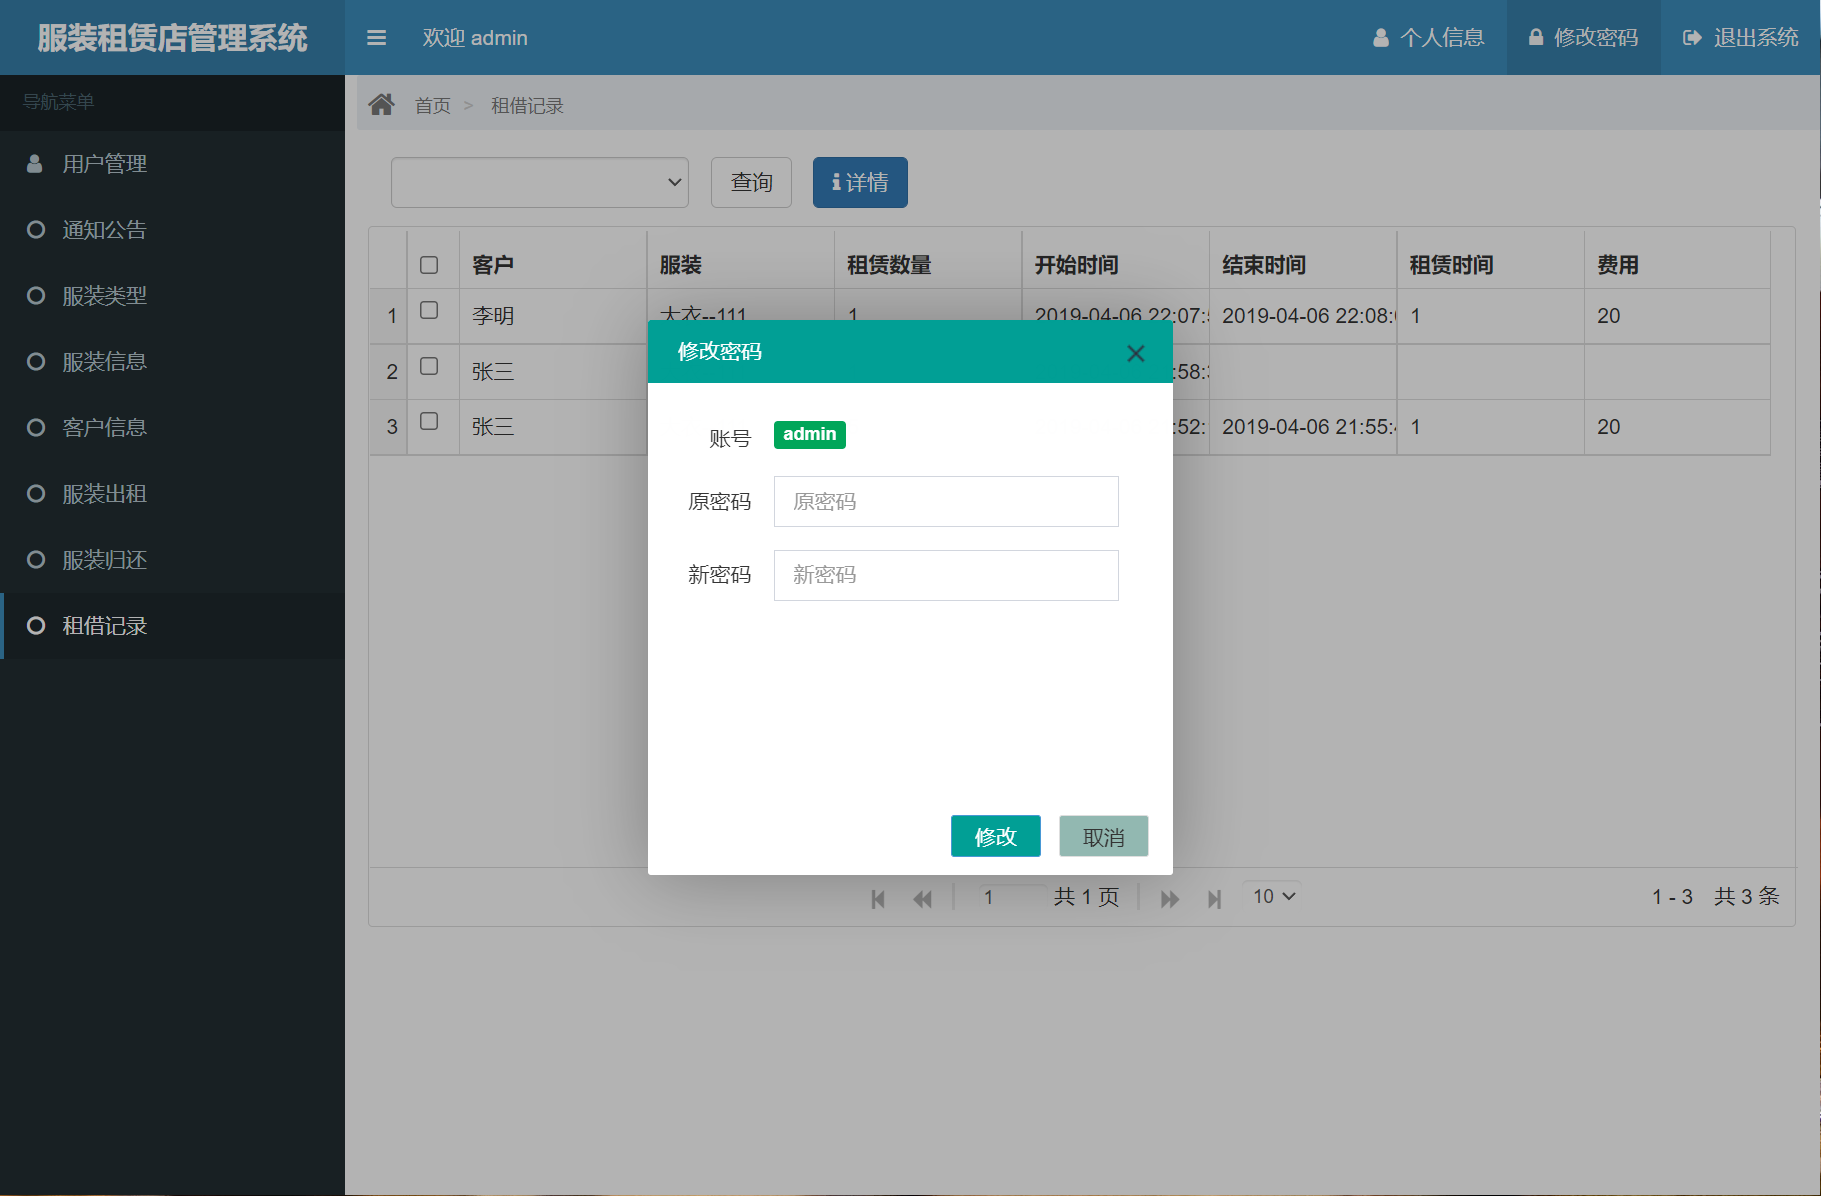The width and height of the screenshot is (1821, 1196).
Task: Select 服装出租 in the sidebar menu
Action: pos(103,493)
